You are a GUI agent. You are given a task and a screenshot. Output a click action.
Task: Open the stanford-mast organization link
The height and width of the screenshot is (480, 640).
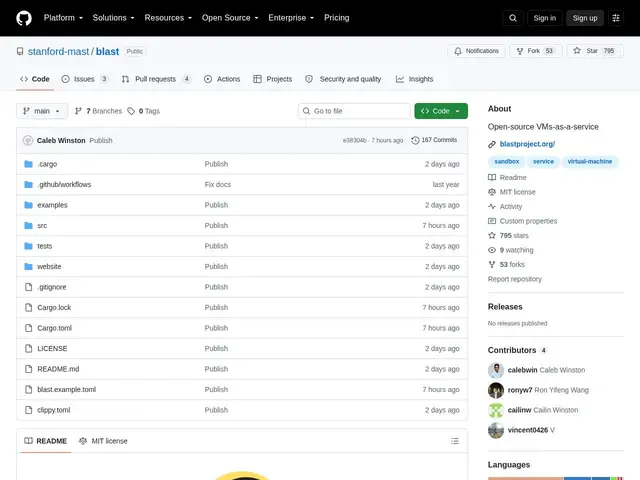click(58, 51)
